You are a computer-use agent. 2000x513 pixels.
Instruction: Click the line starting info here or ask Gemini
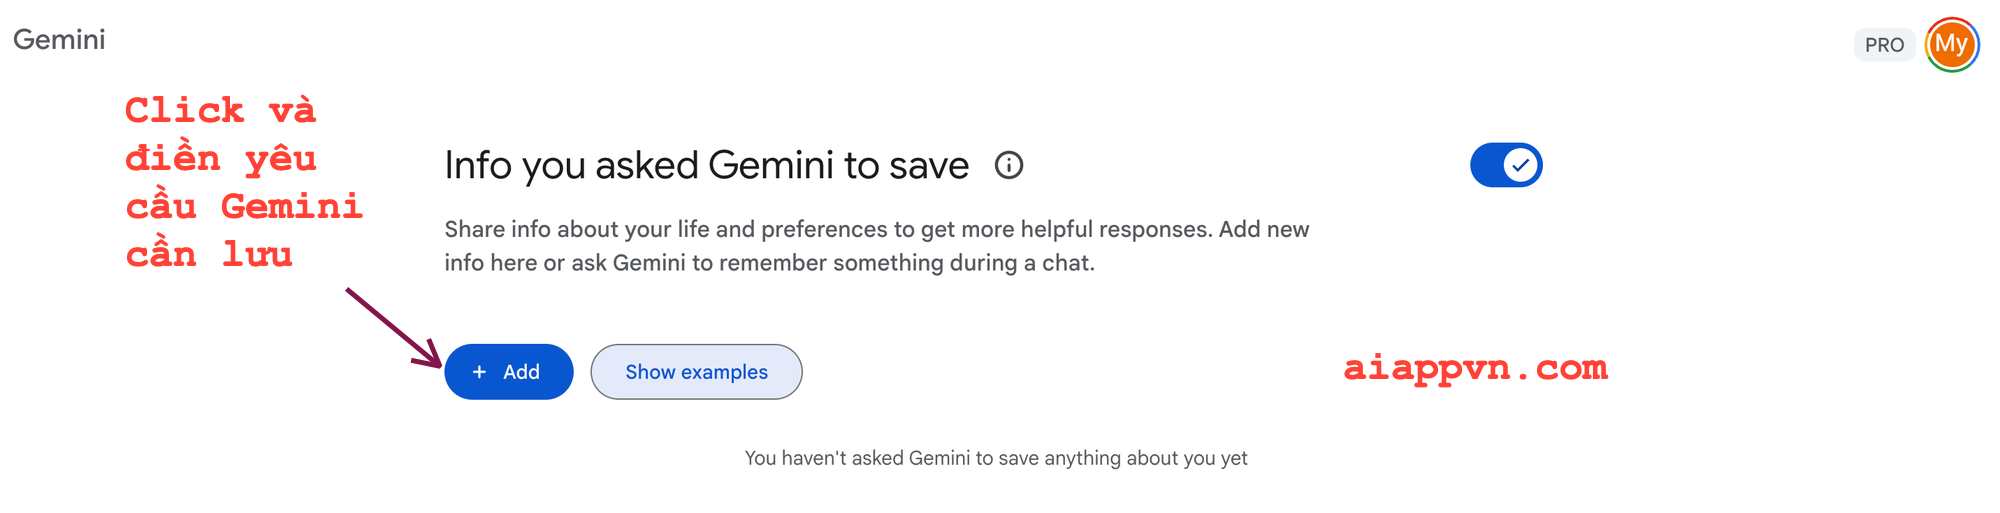(x=770, y=263)
